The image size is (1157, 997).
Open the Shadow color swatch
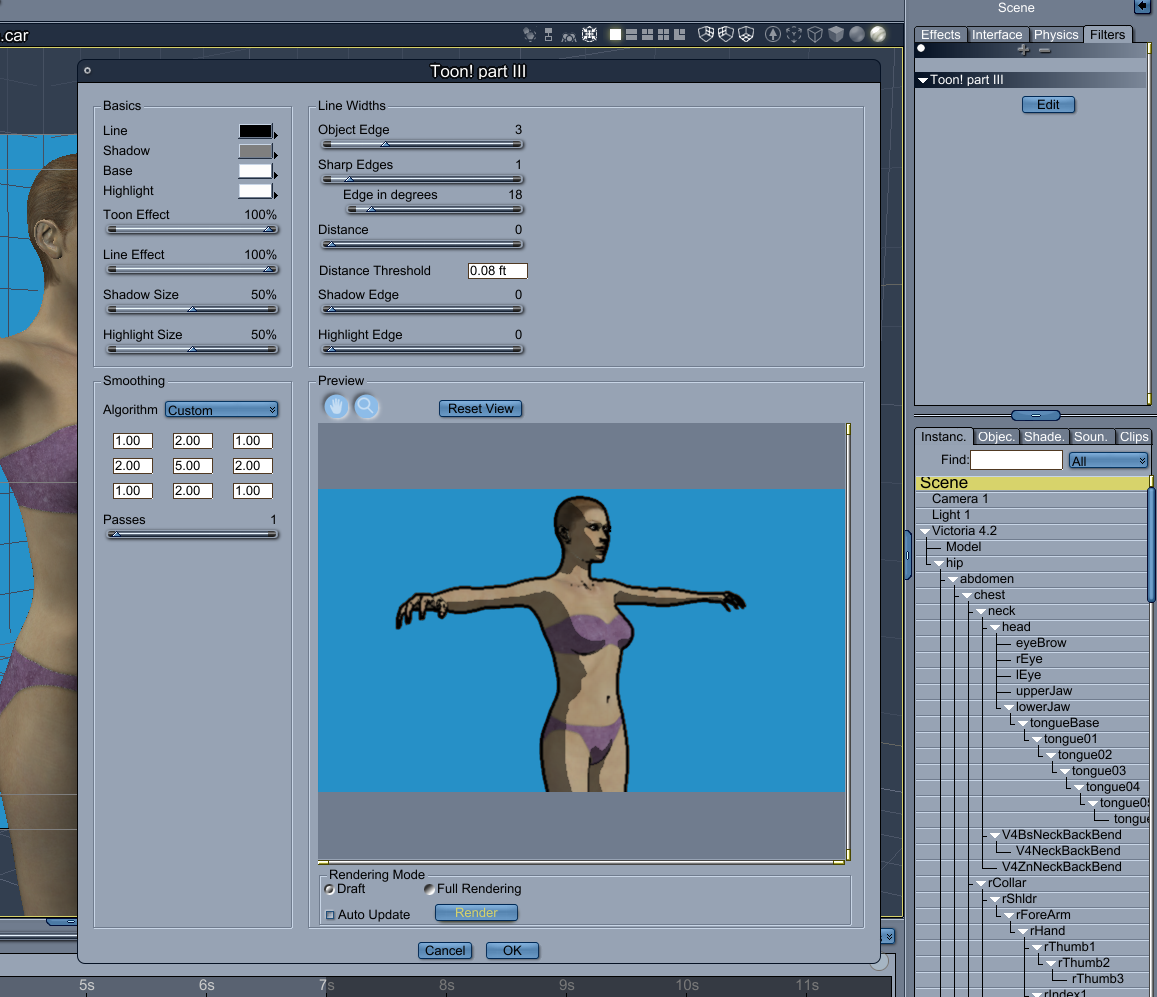coord(255,151)
